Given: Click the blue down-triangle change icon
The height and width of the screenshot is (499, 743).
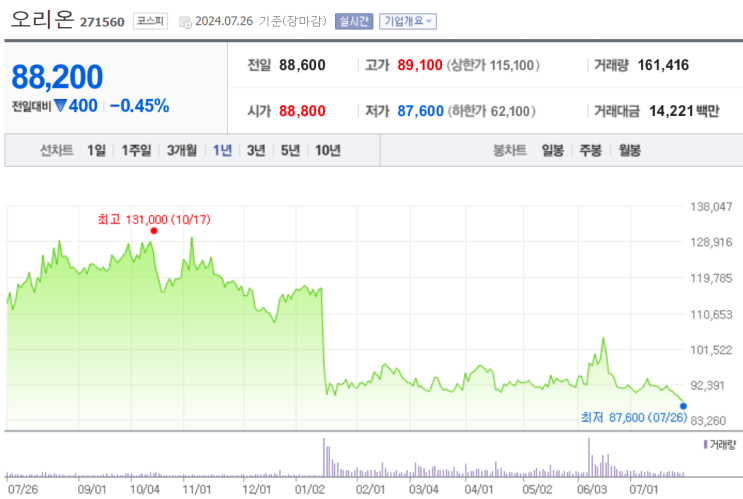Looking at the screenshot, I should click(x=60, y=105).
